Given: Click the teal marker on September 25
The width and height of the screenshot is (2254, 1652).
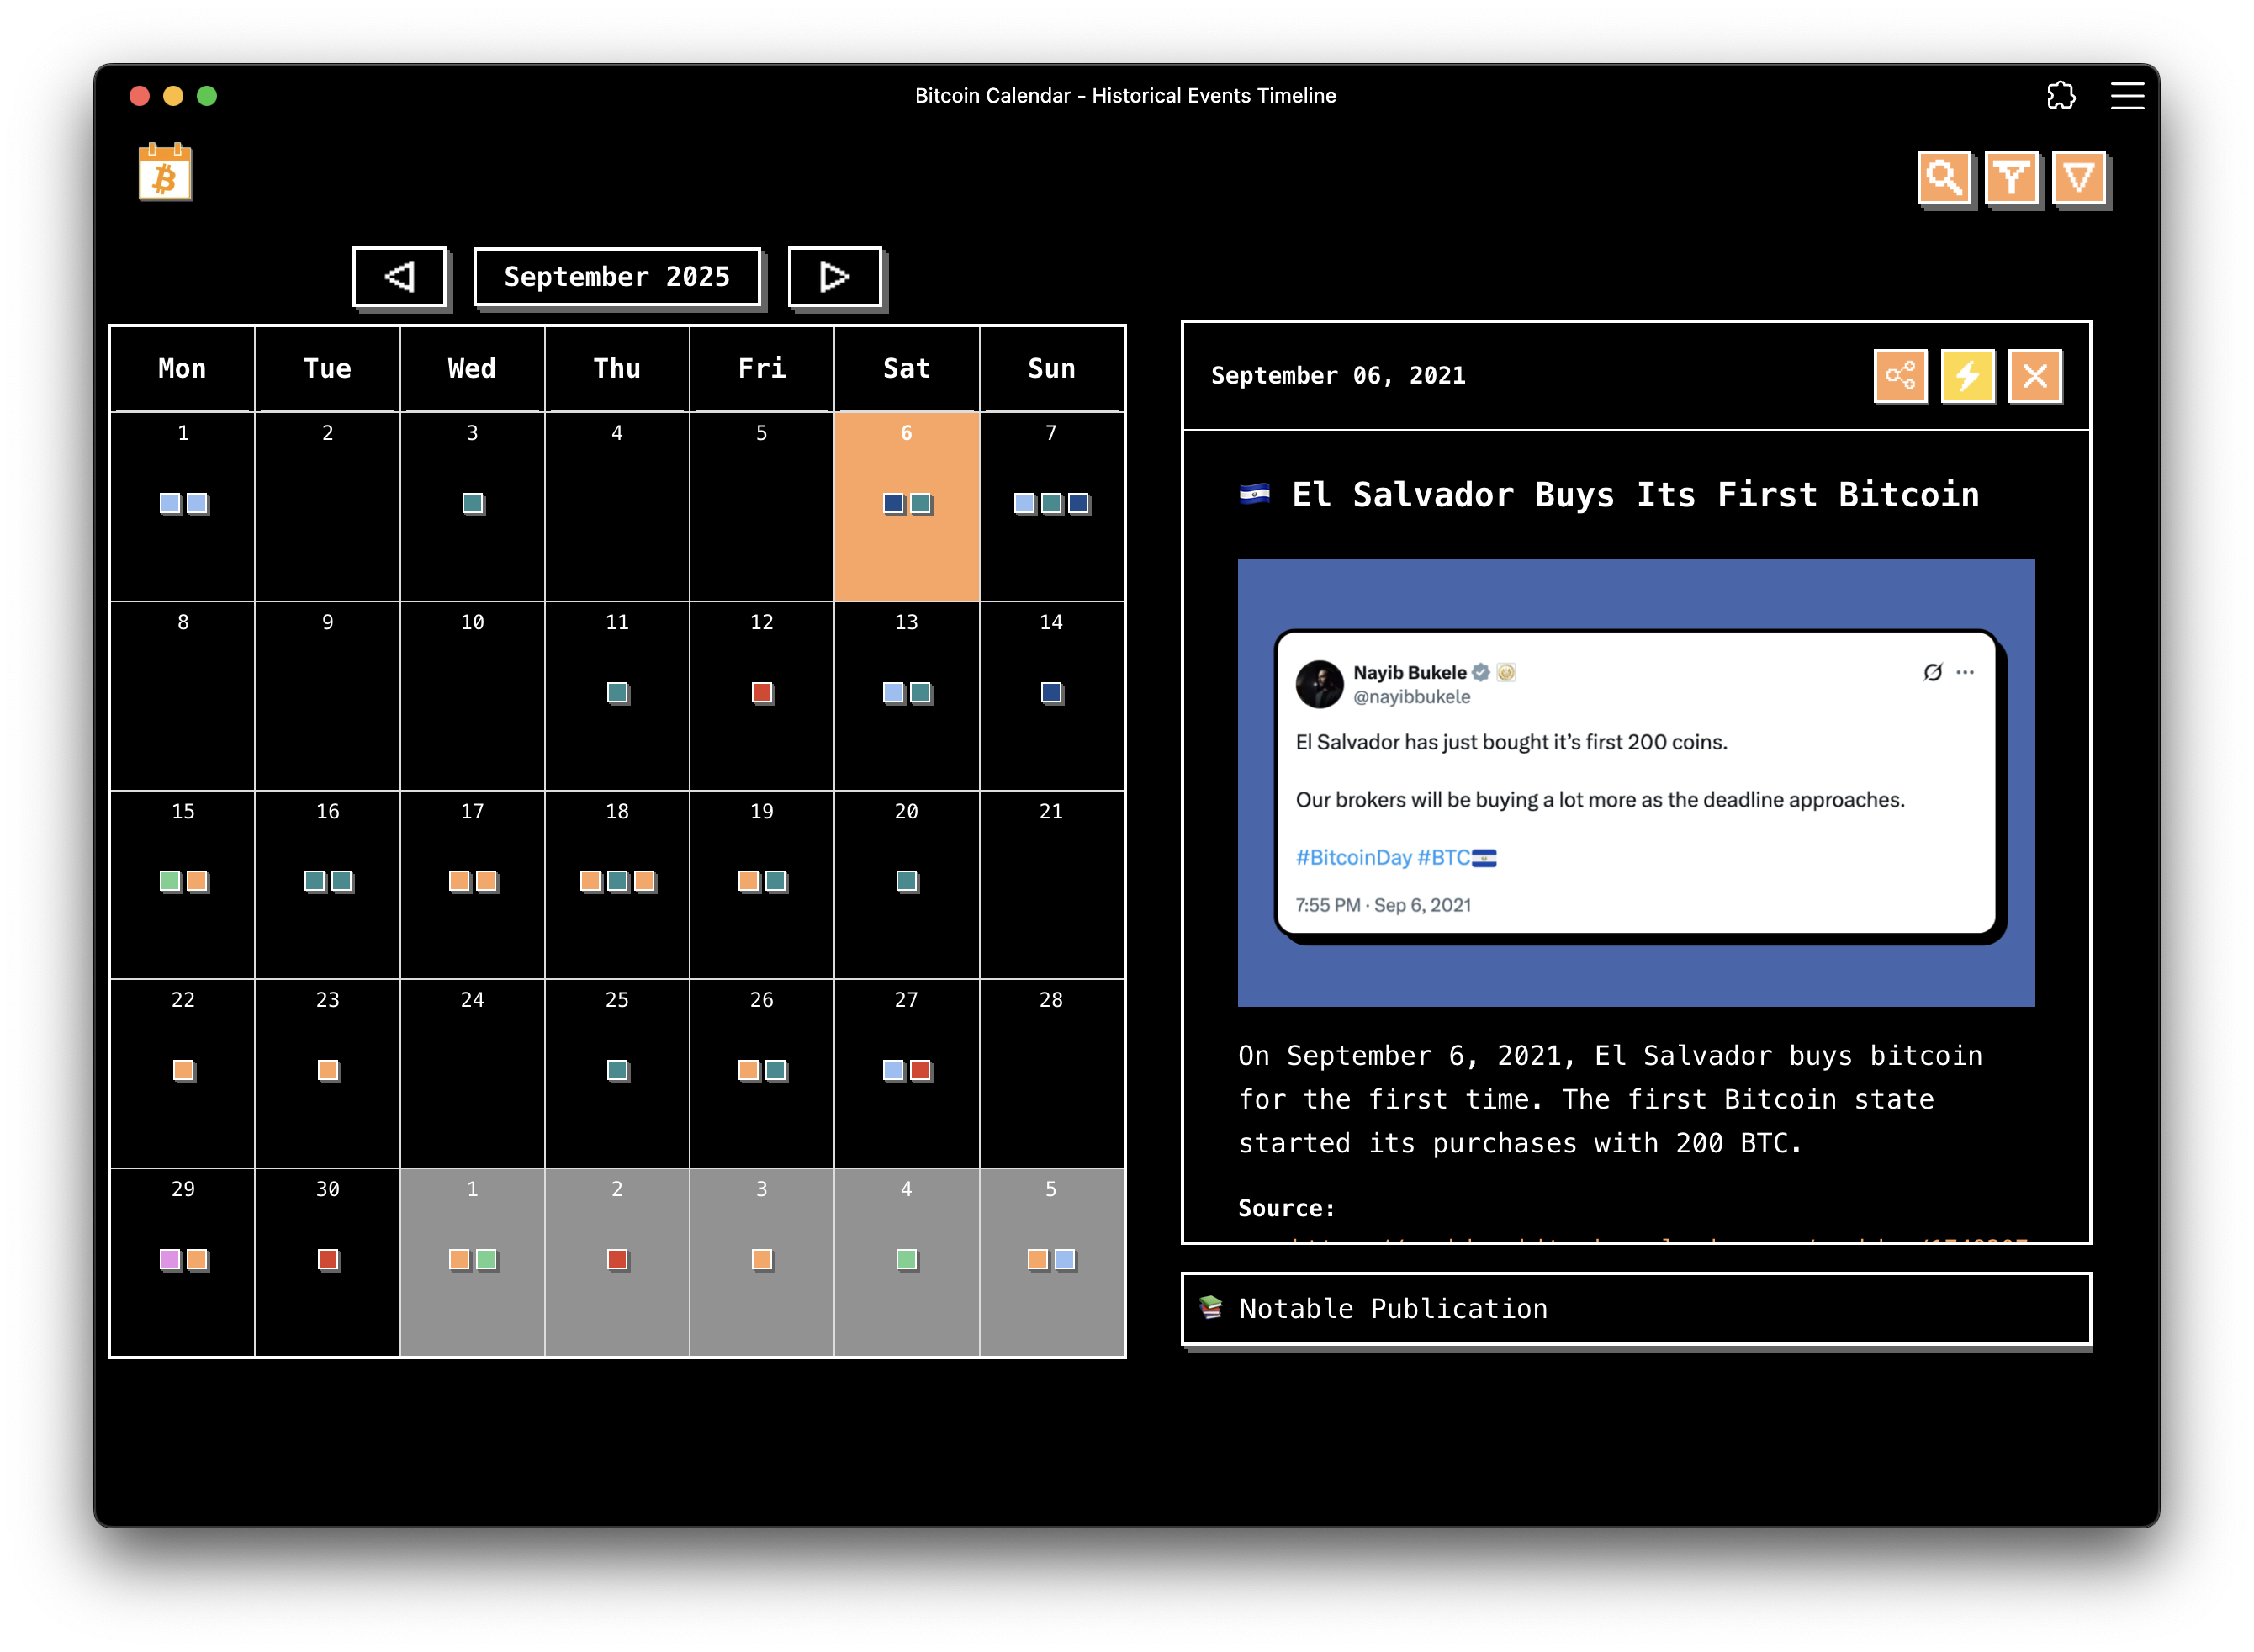Looking at the screenshot, I should [x=617, y=1070].
